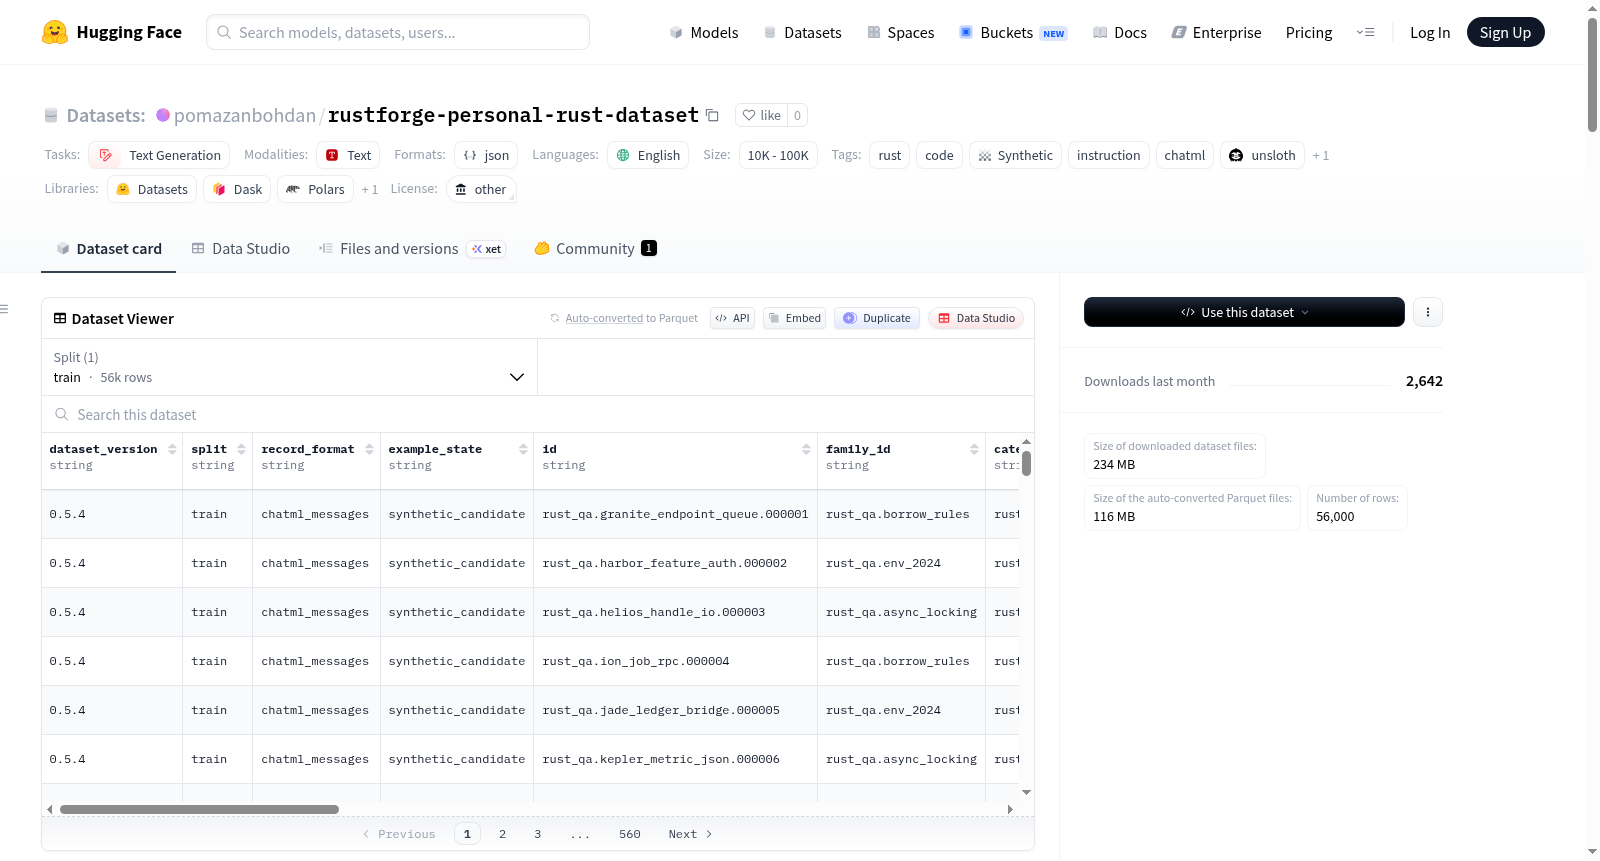Open the navigation overflow menu icon beside Pricing
1600x861 pixels.
pyautogui.click(x=1365, y=32)
